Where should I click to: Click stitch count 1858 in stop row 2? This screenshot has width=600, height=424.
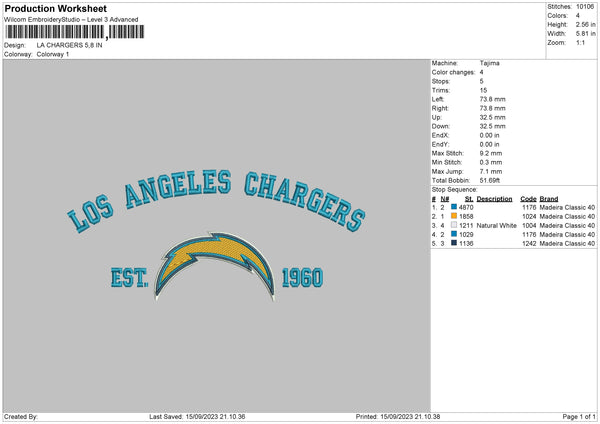466,217
